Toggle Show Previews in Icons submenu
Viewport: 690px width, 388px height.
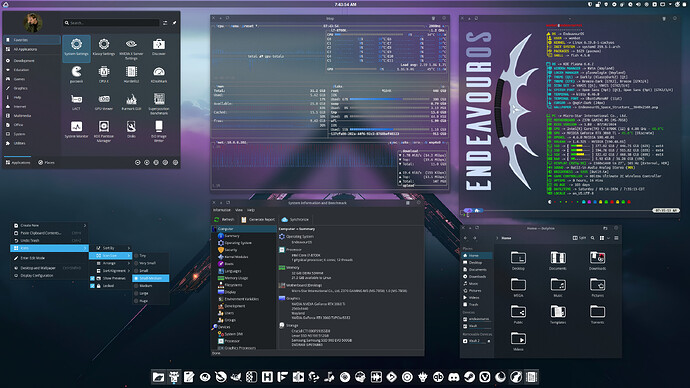(110, 278)
